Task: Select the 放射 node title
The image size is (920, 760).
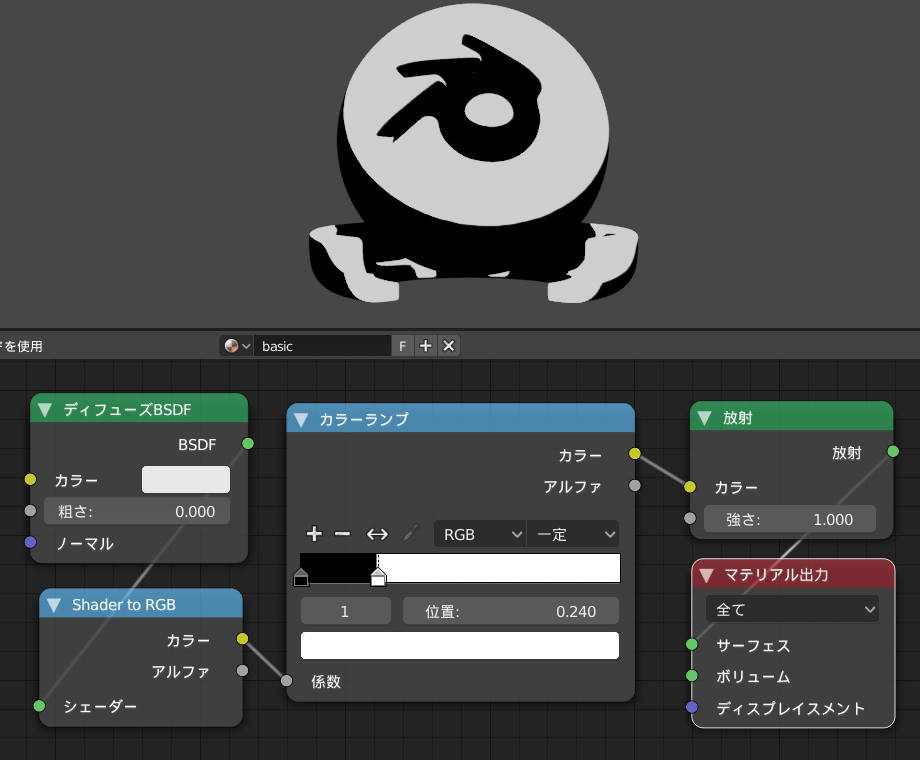Action: coord(738,418)
